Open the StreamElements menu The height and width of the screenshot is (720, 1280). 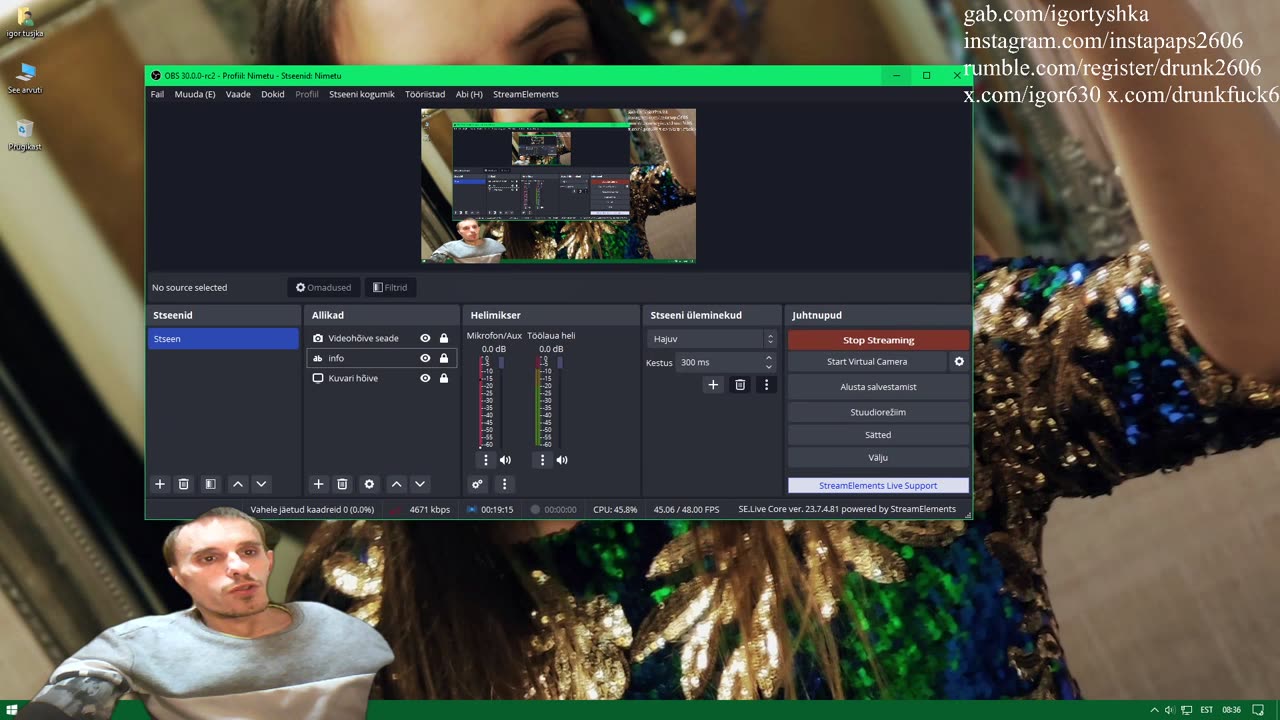pyautogui.click(x=525, y=94)
